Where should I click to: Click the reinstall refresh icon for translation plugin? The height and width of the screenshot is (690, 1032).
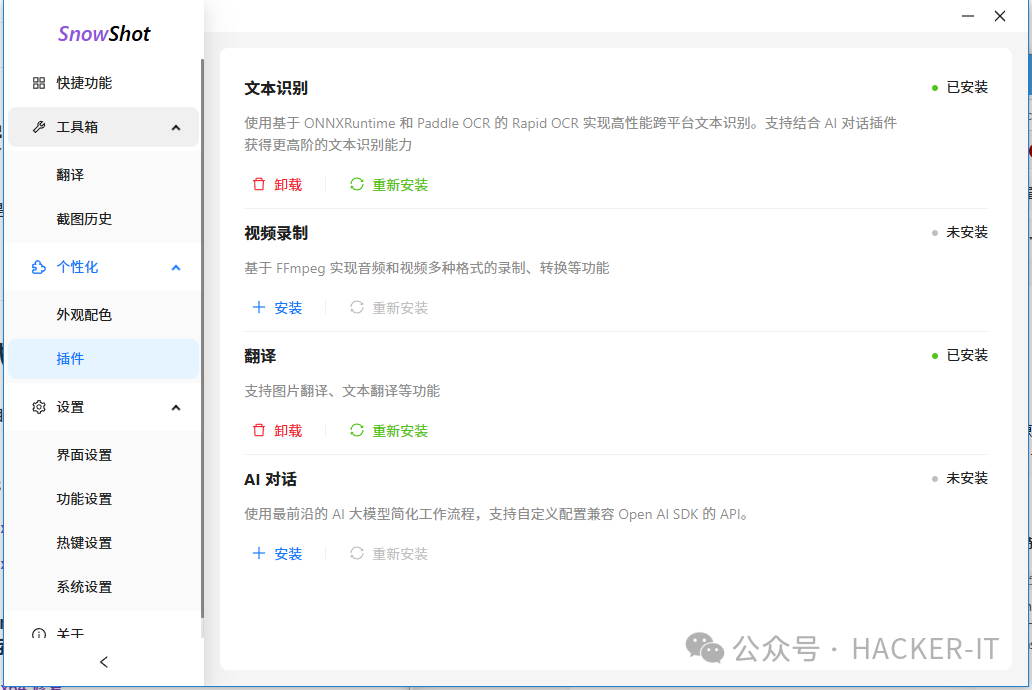tap(357, 431)
